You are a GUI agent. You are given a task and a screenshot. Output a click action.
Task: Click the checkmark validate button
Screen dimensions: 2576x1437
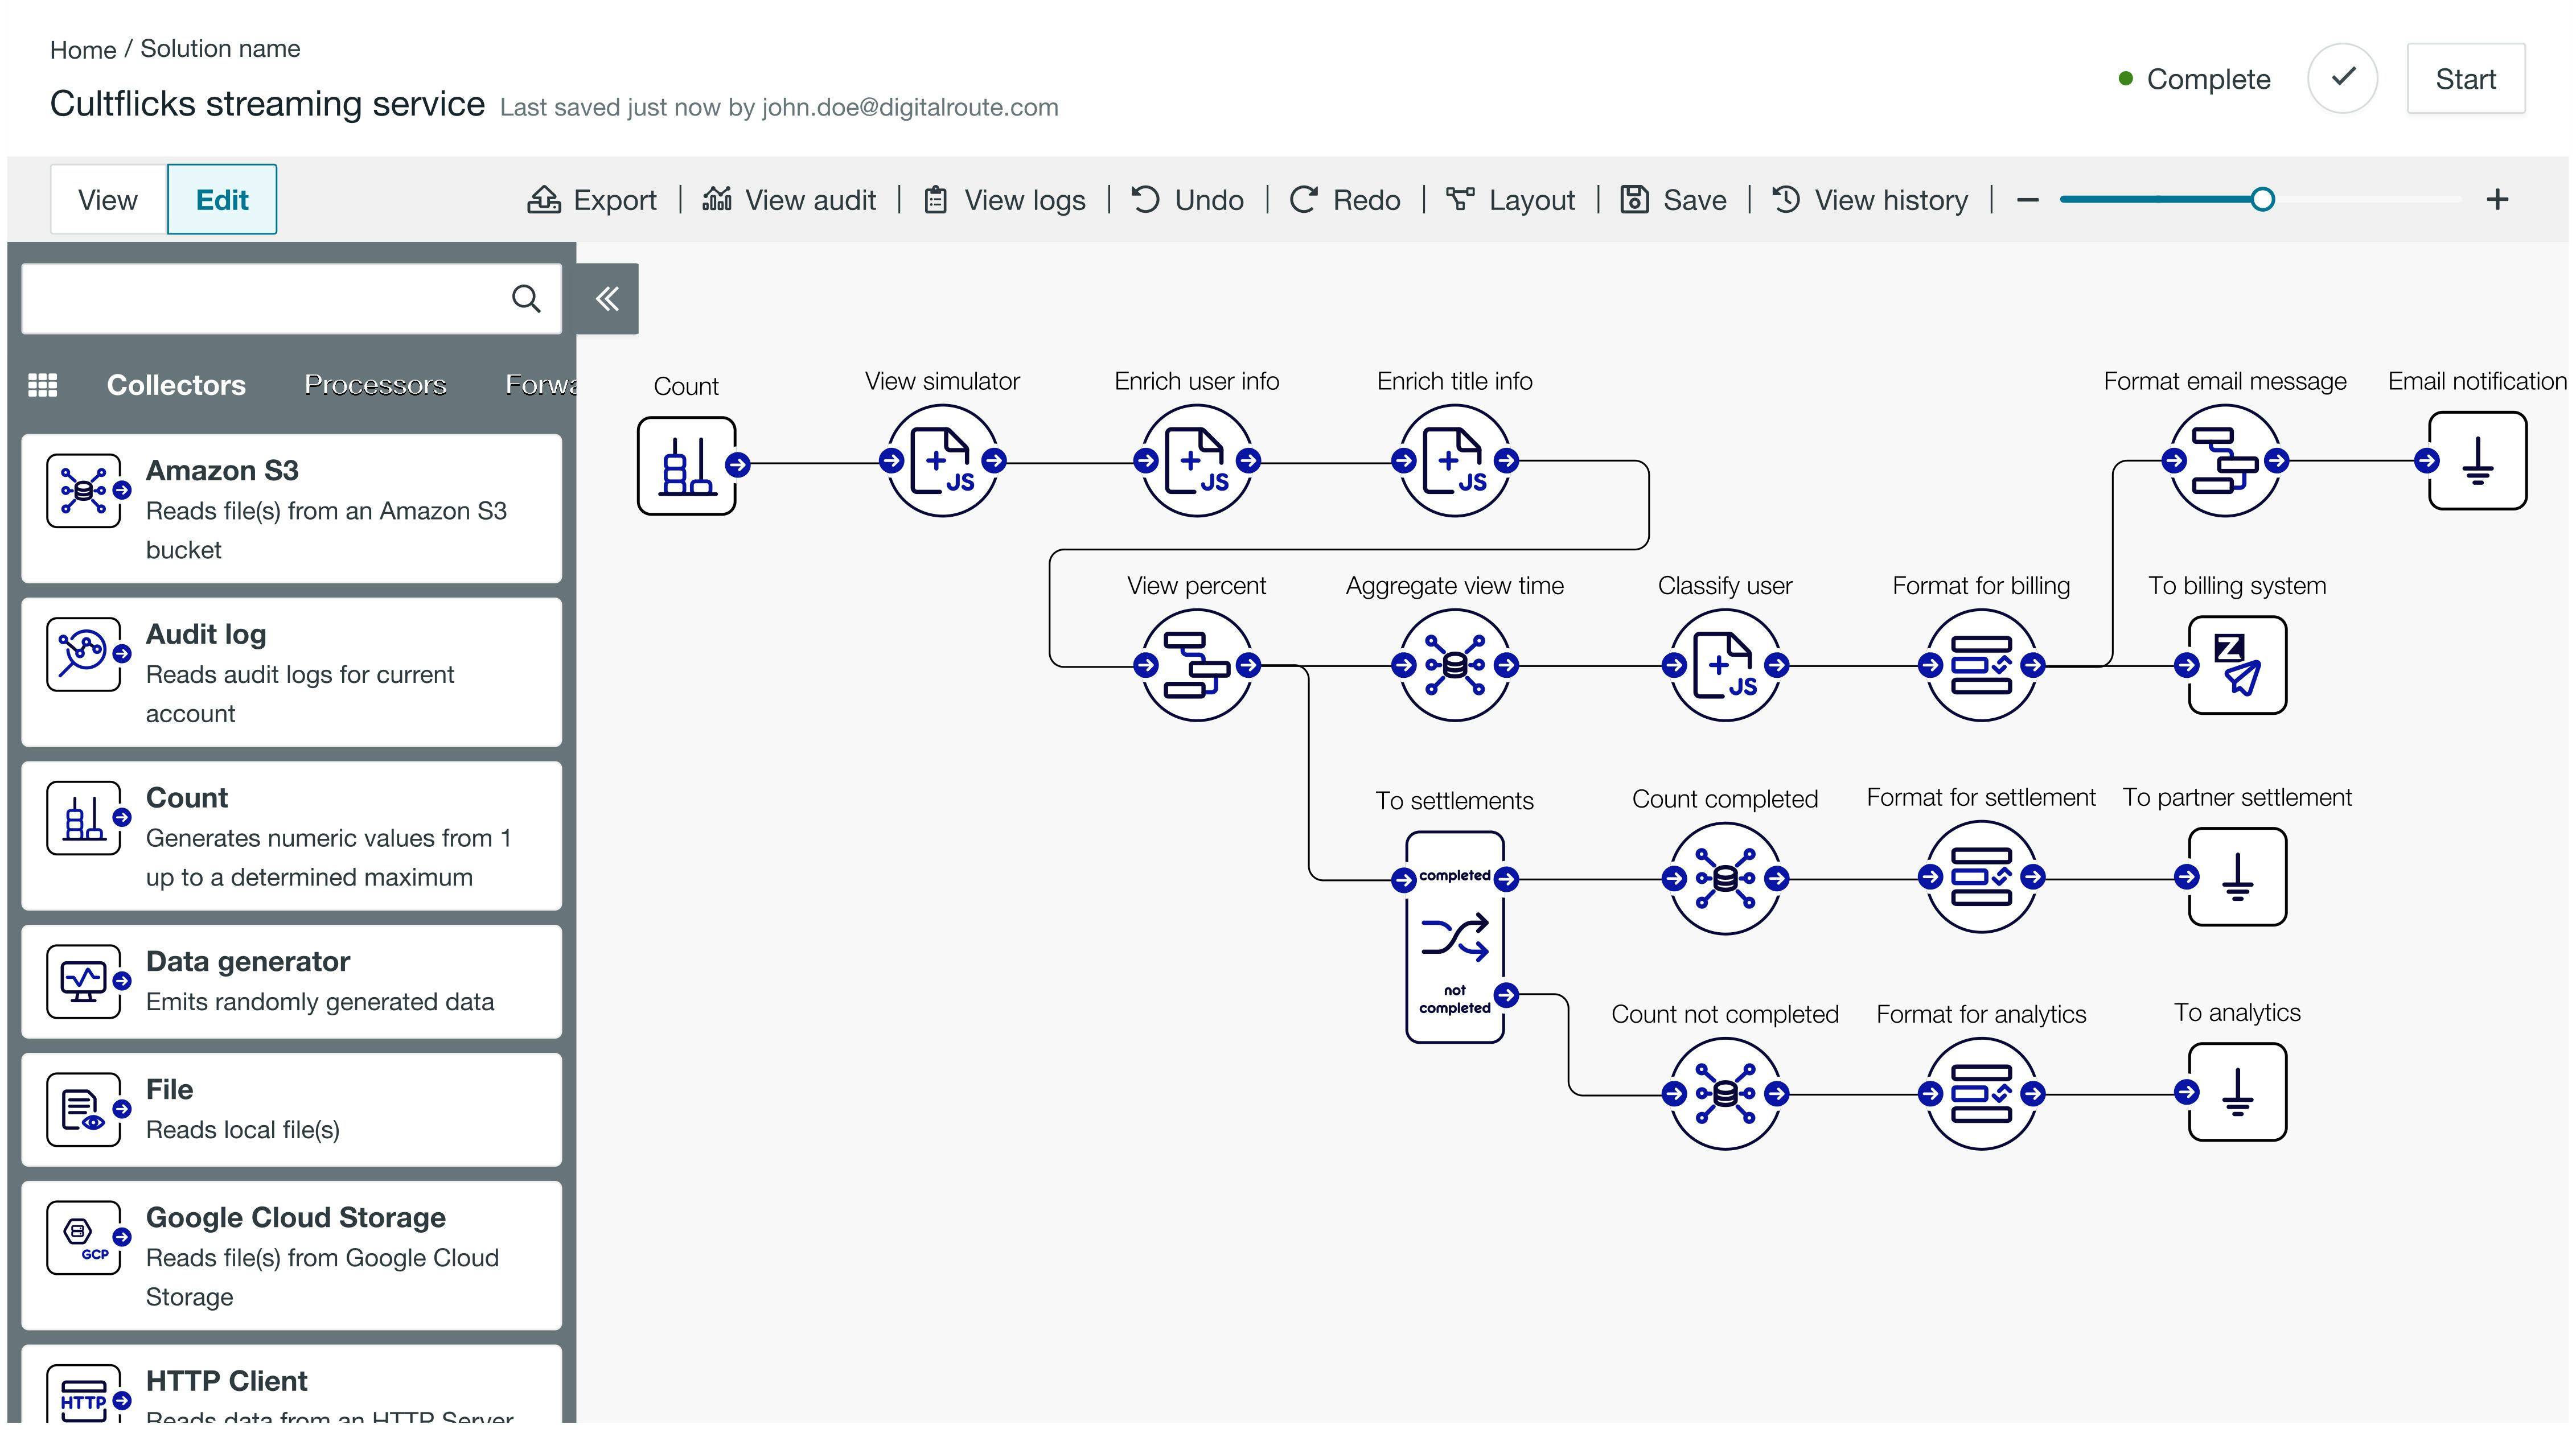coord(2342,78)
